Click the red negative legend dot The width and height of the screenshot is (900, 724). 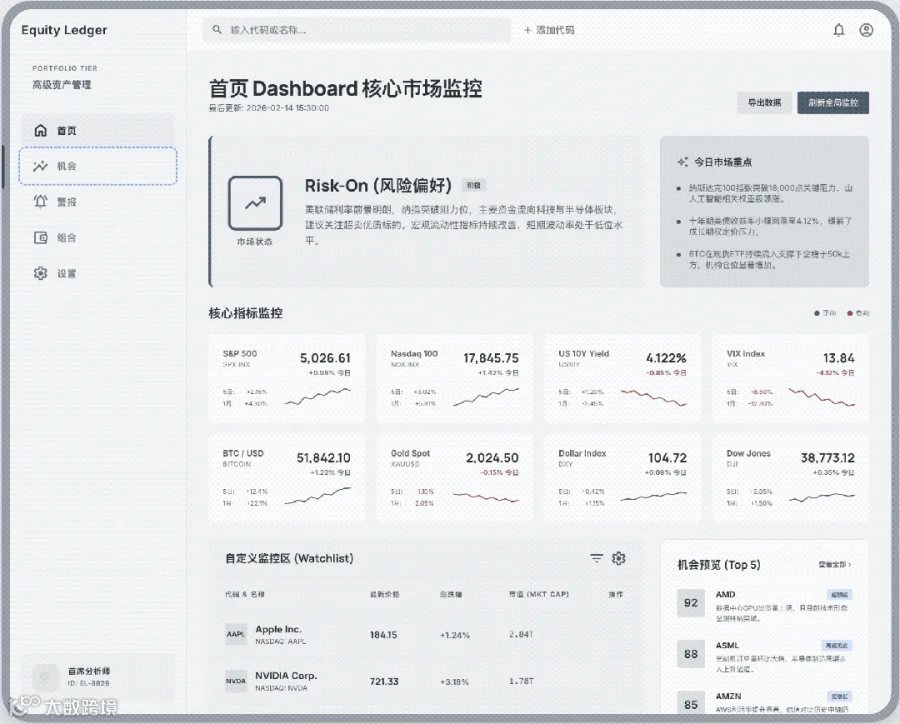849,313
